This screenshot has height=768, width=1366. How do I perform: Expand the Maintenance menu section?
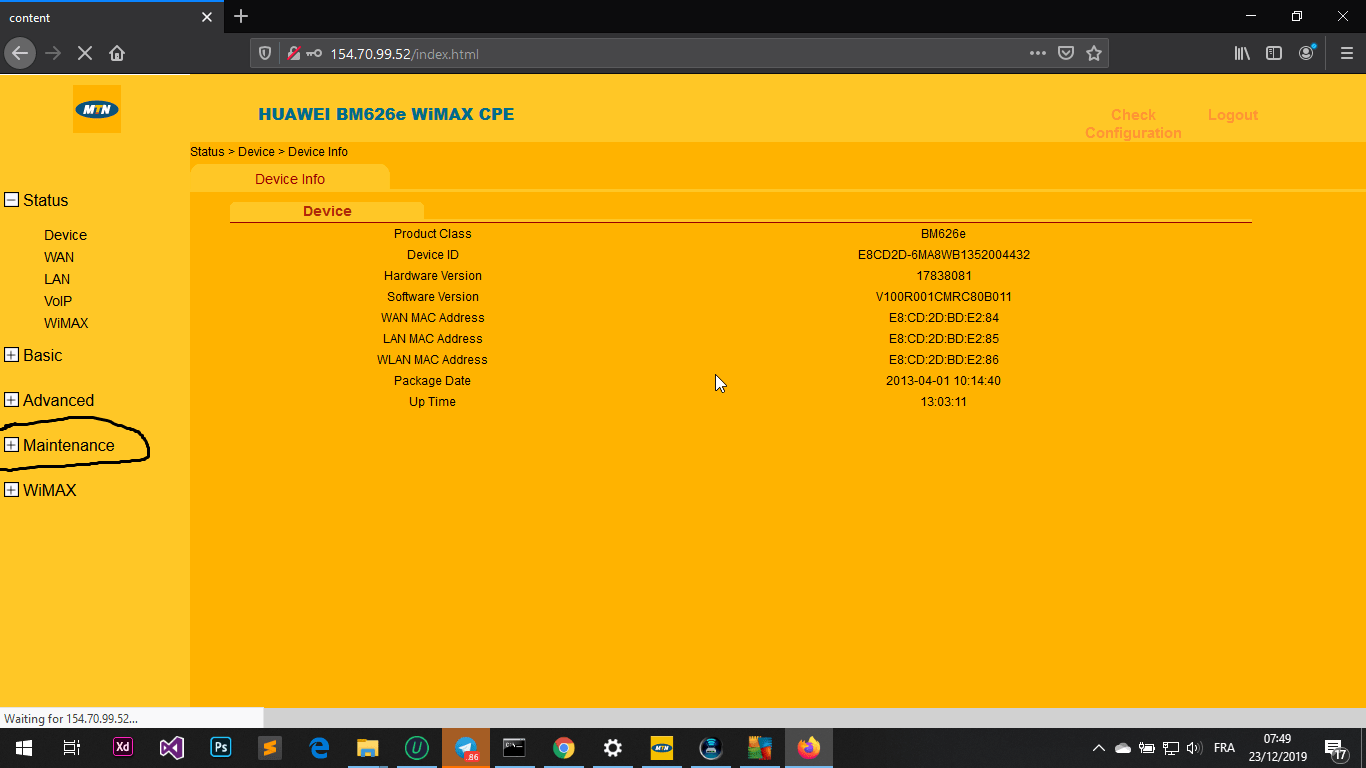[12, 445]
